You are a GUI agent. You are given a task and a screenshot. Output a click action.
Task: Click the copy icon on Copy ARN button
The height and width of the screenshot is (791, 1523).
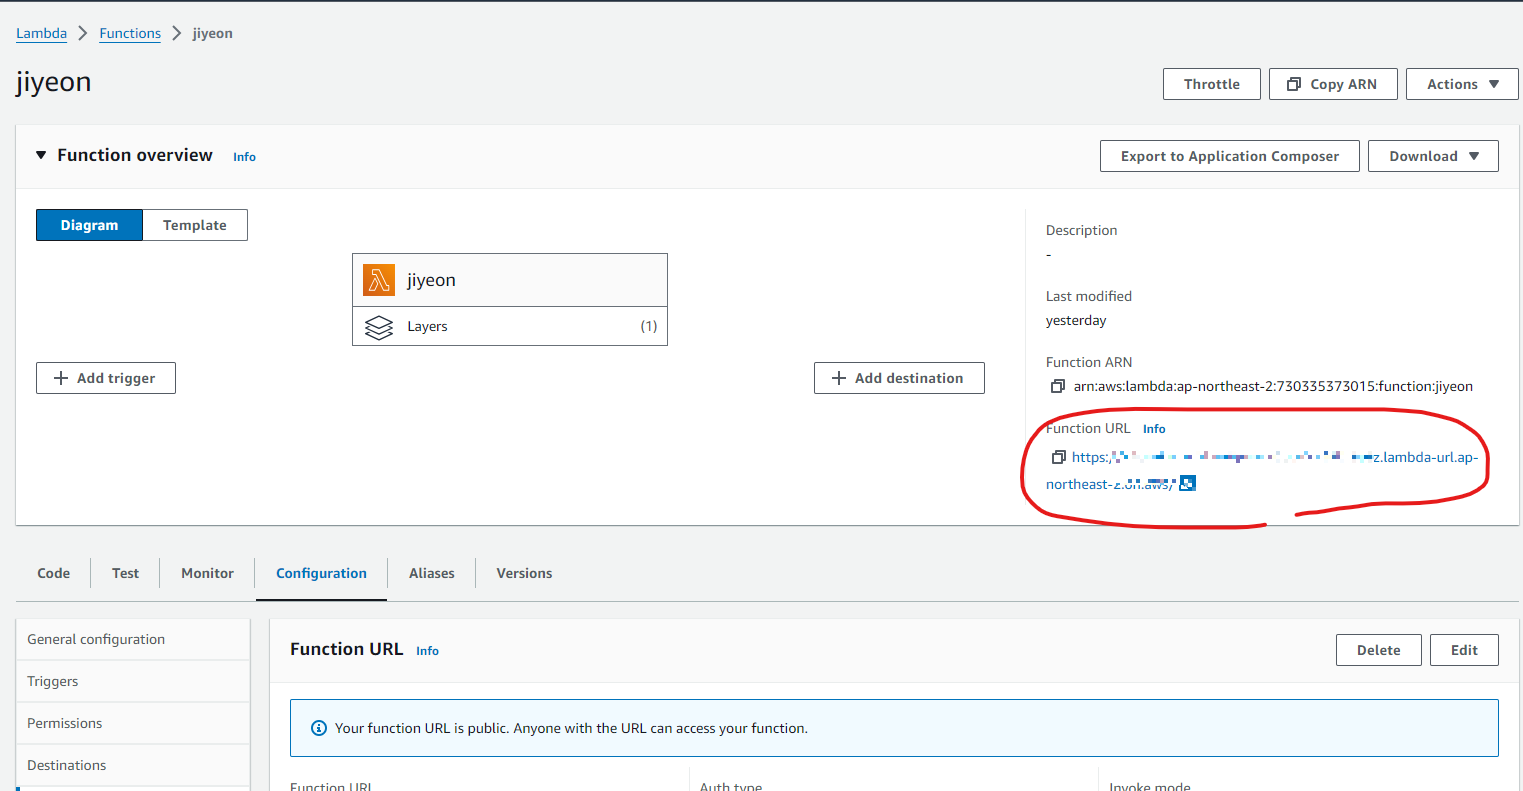(1294, 84)
